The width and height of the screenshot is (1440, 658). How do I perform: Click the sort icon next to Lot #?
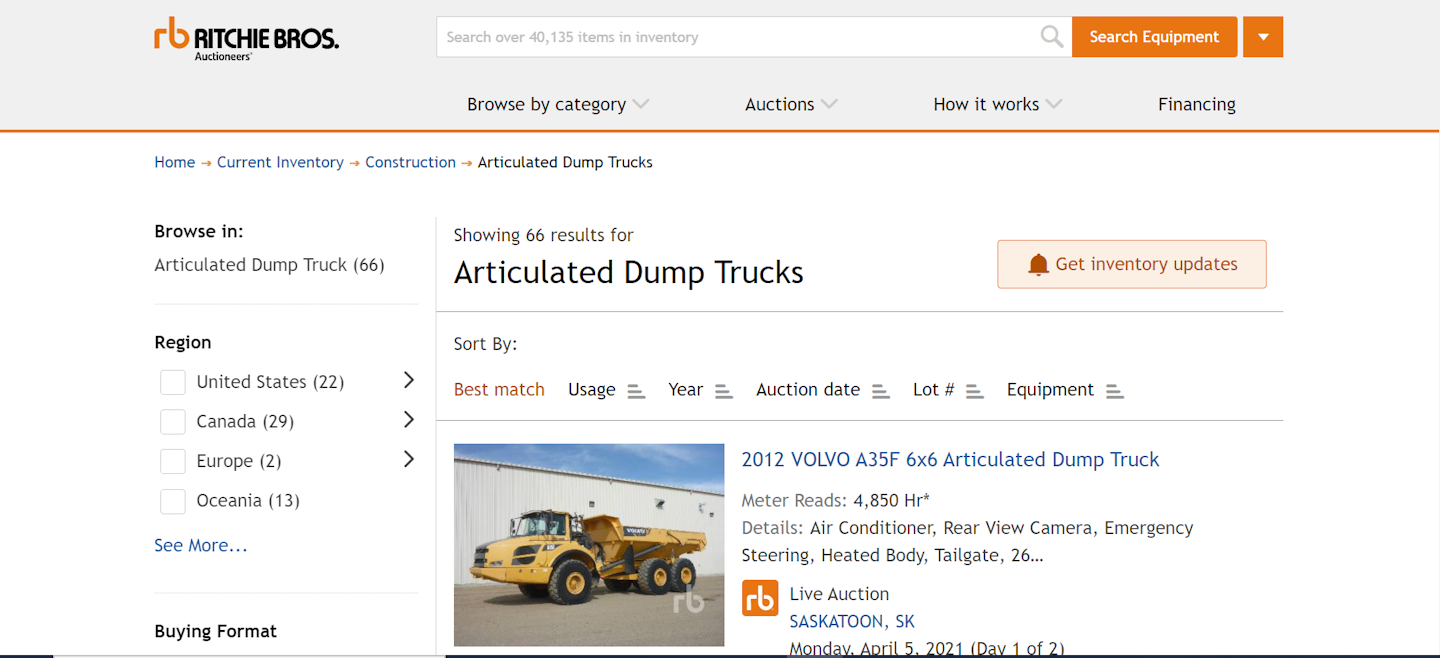point(975,391)
